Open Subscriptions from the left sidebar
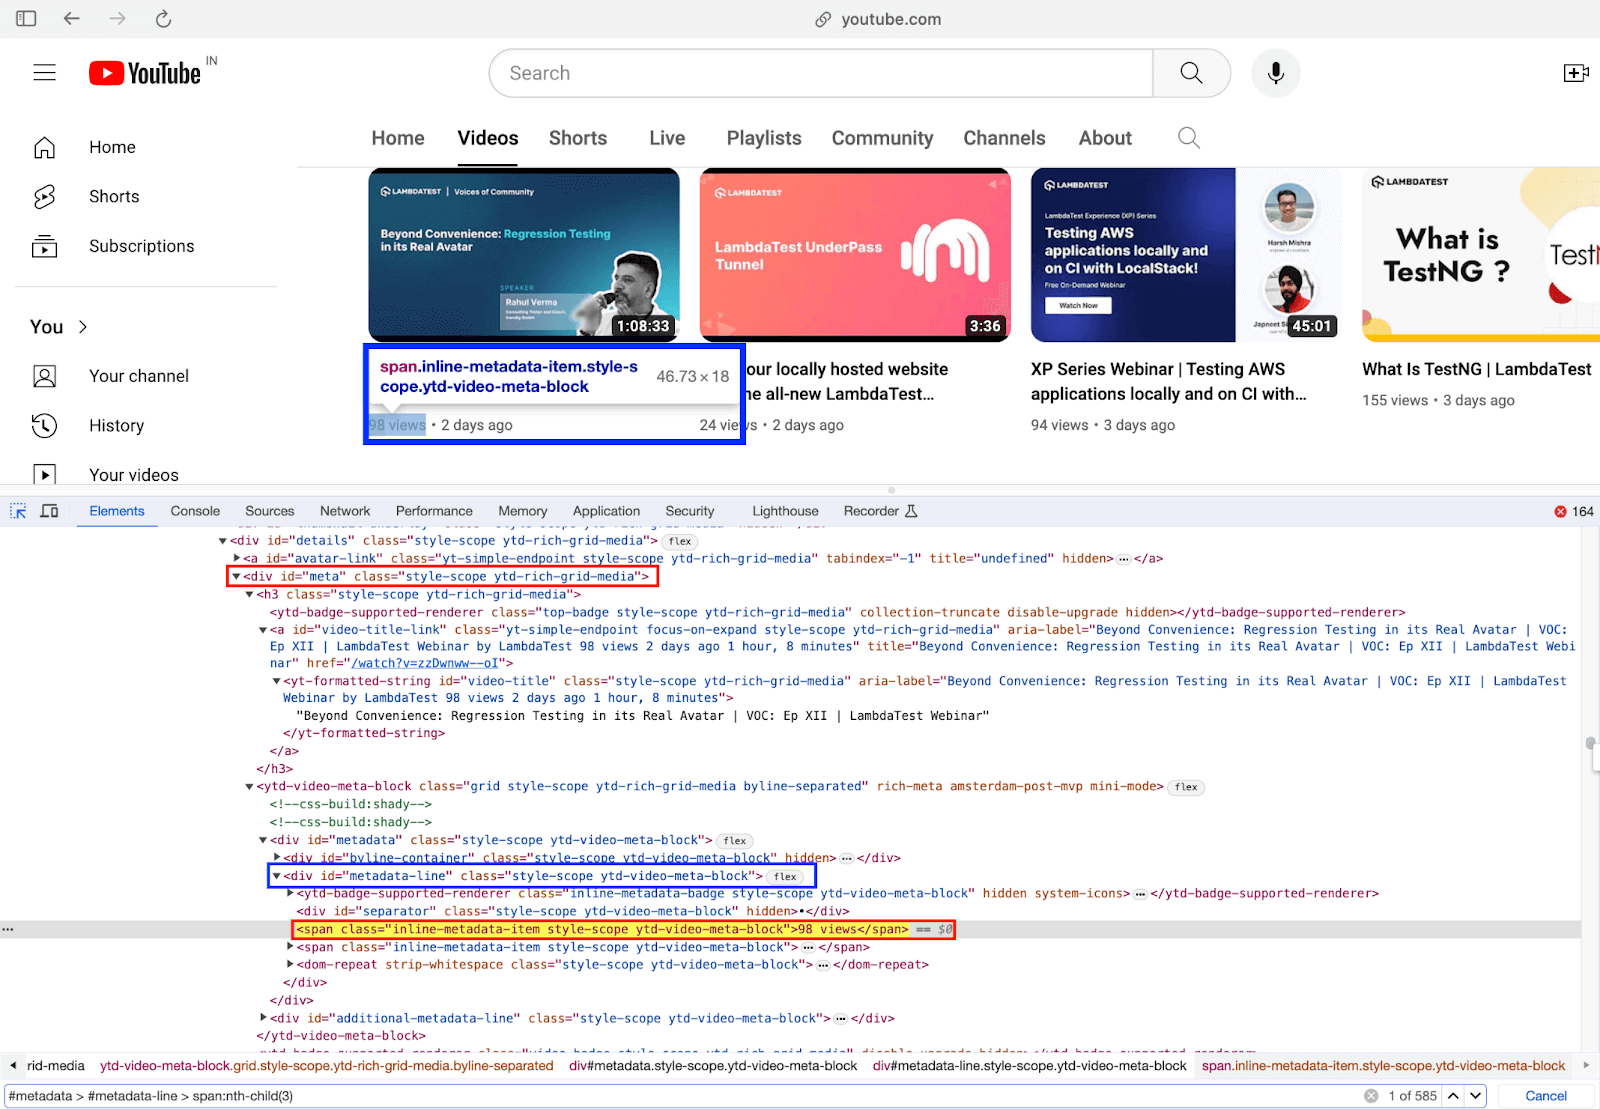The height and width of the screenshot is (1109, 1600). (141, 246)
